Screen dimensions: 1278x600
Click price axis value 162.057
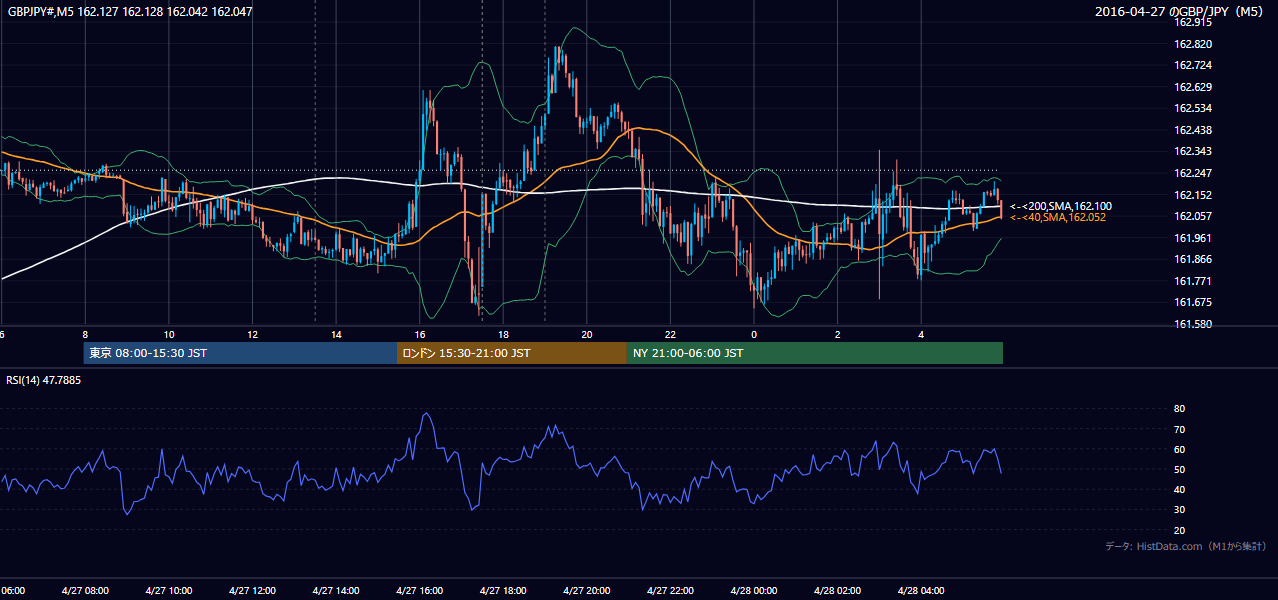(x=1192, y=216)
